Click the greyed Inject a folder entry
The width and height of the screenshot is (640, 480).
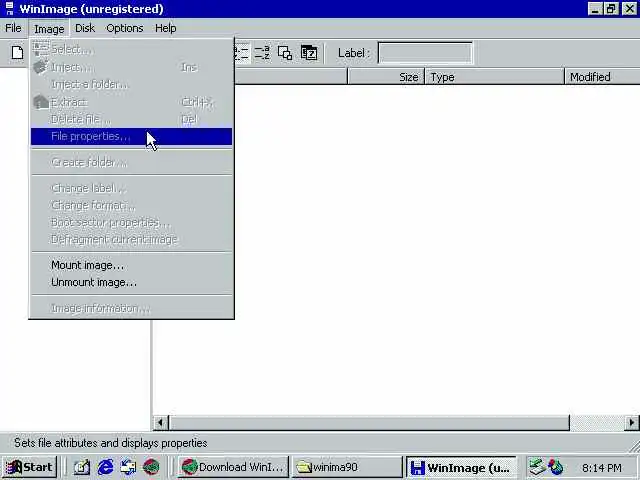(x=131, y=84)
